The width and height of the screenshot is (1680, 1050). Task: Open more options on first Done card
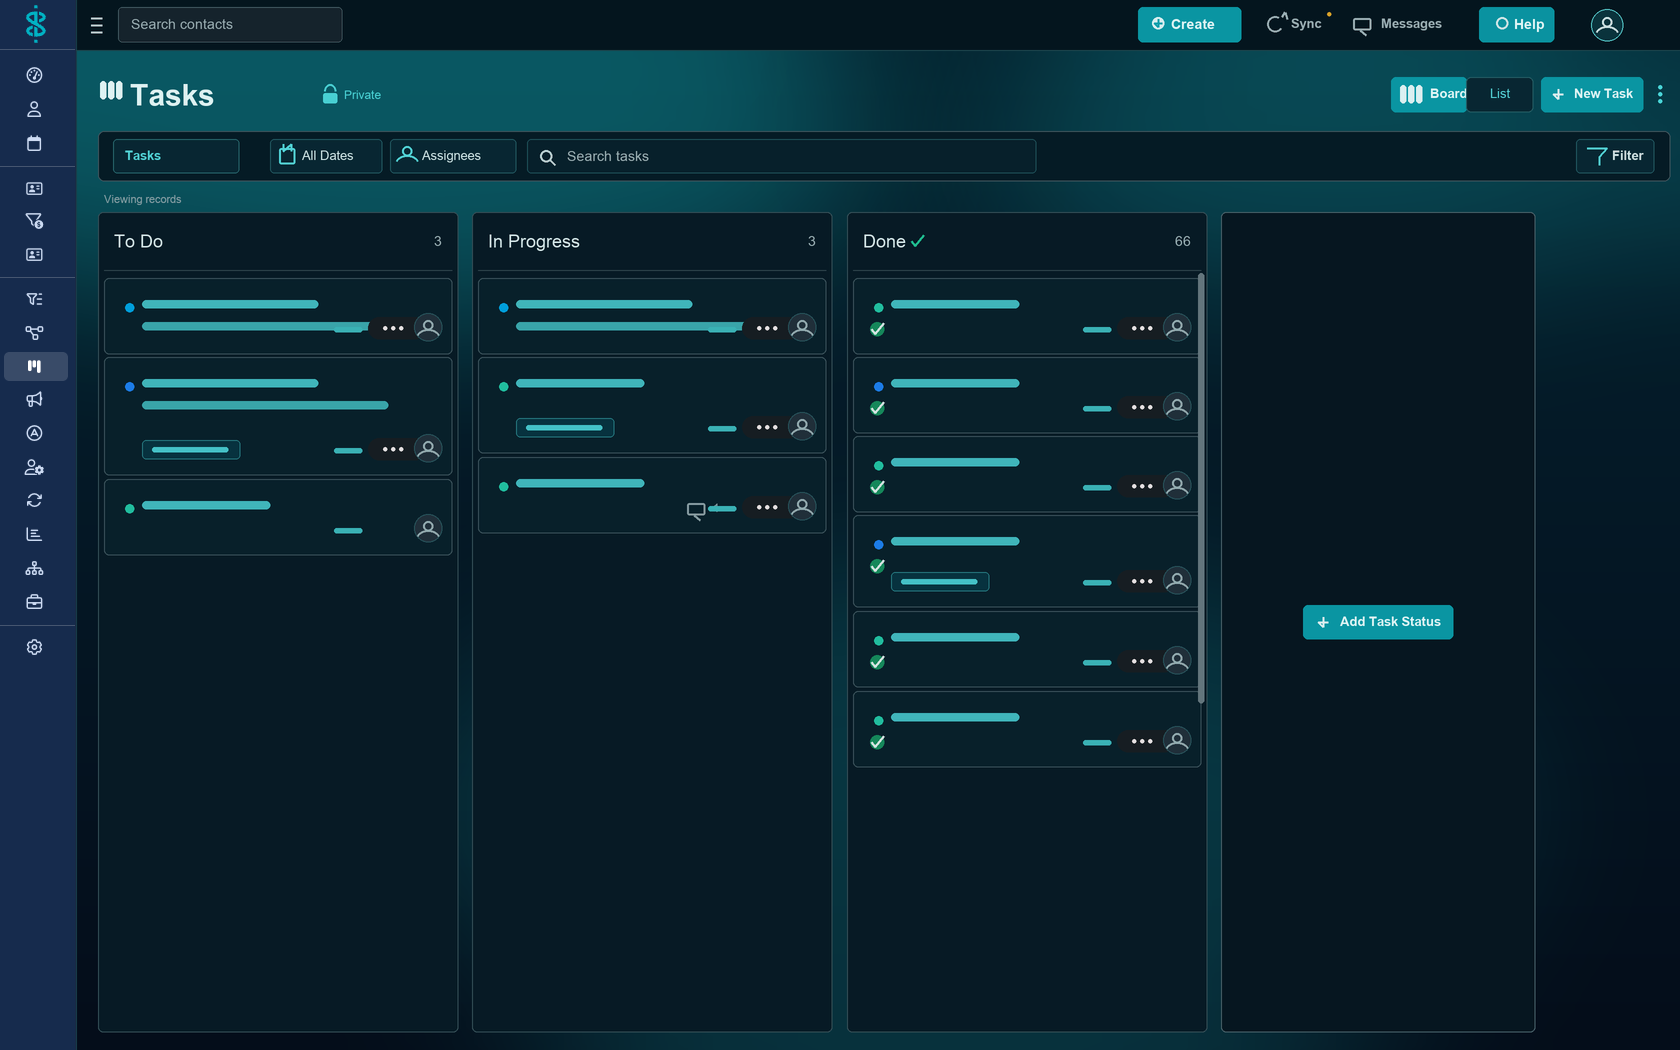(1142, 328)
